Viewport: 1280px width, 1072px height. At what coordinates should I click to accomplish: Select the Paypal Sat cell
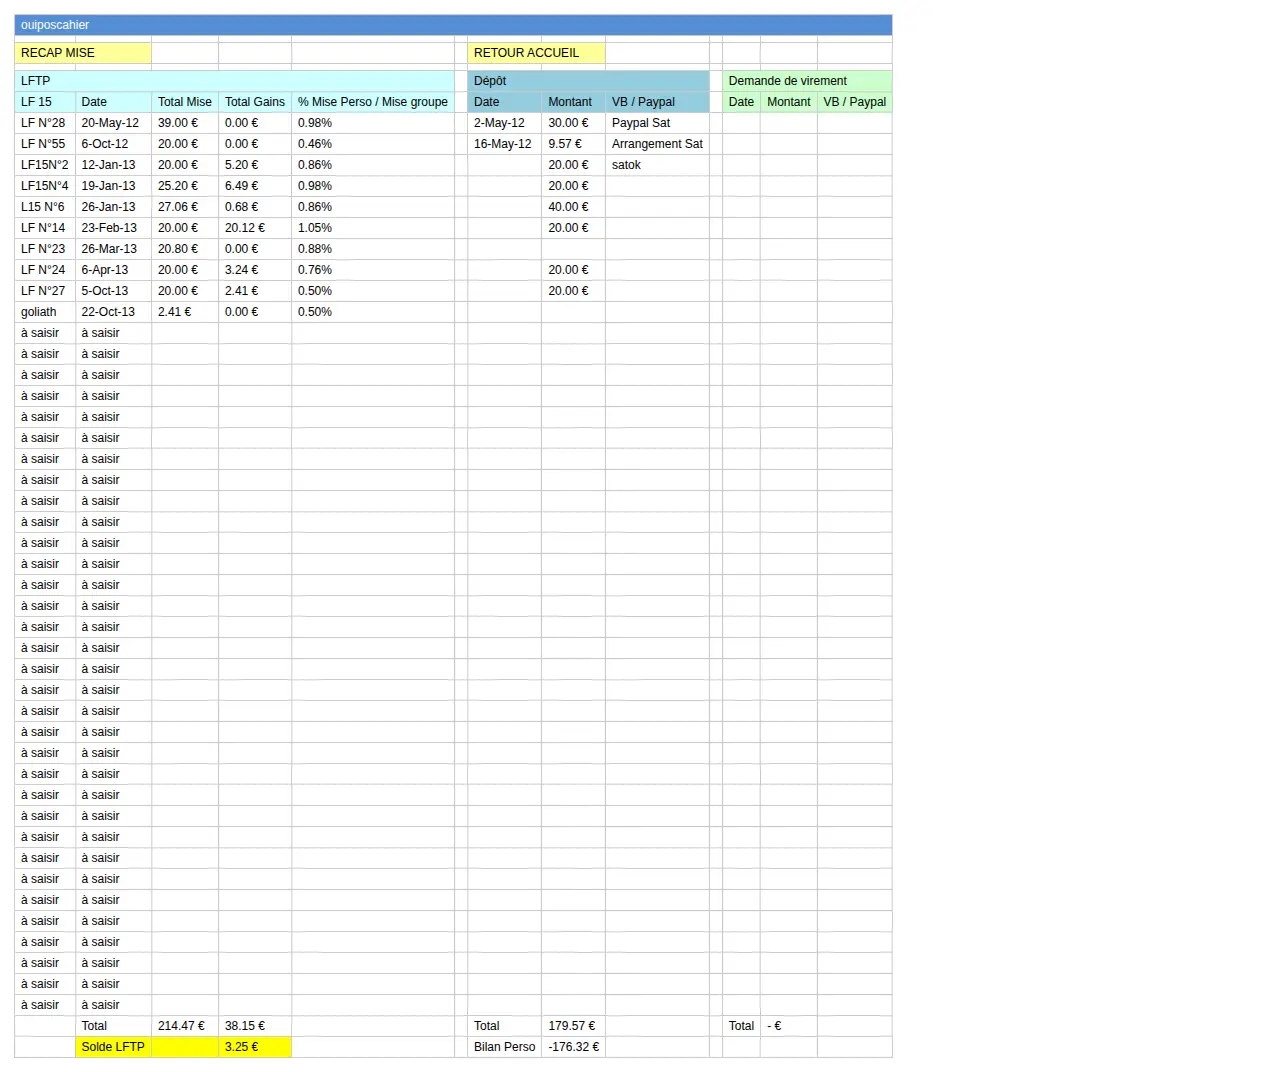(x=657, y=123)
